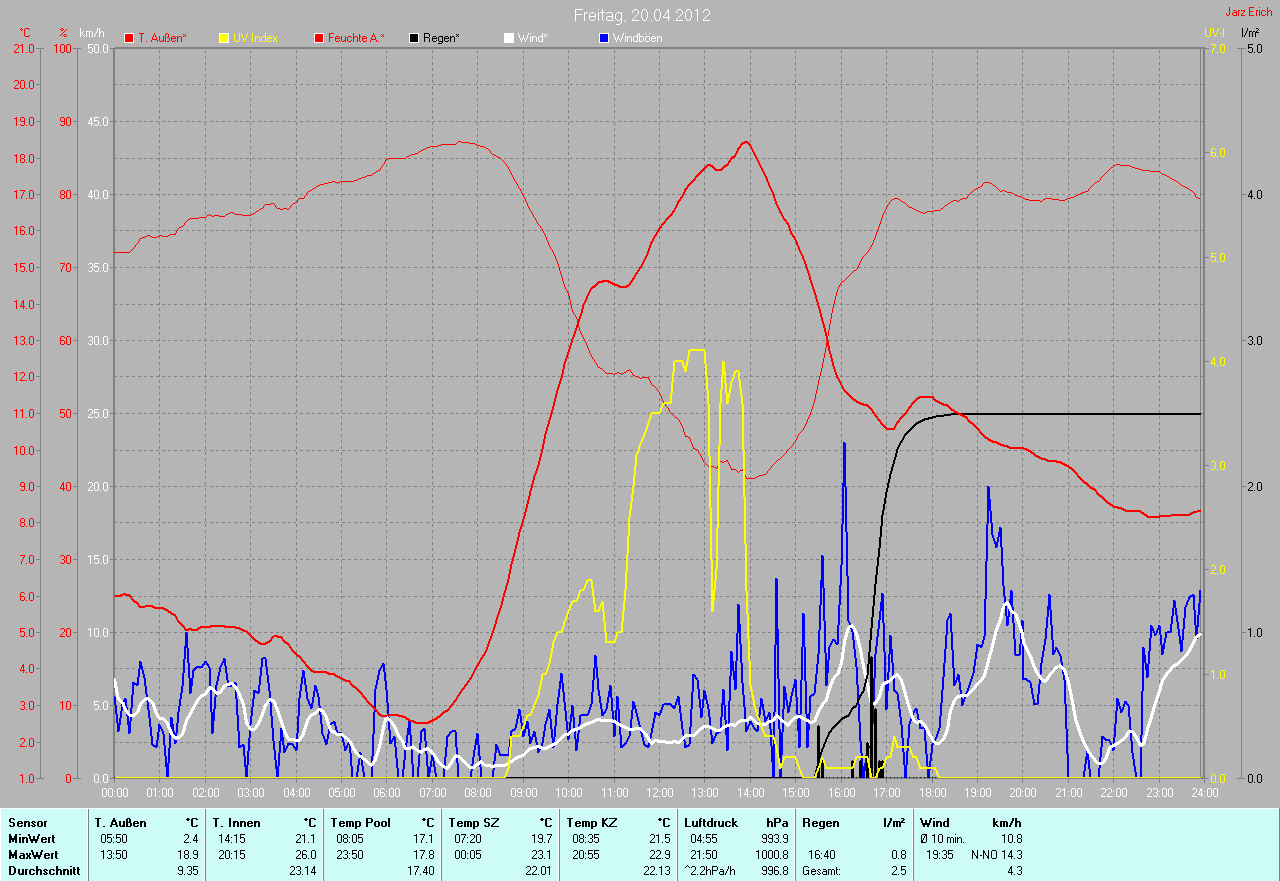The width and height of the screenshot is (1280, 881).
Task: Click the red Feuchte A. legend swatch
Action: [x=319, y=38]
